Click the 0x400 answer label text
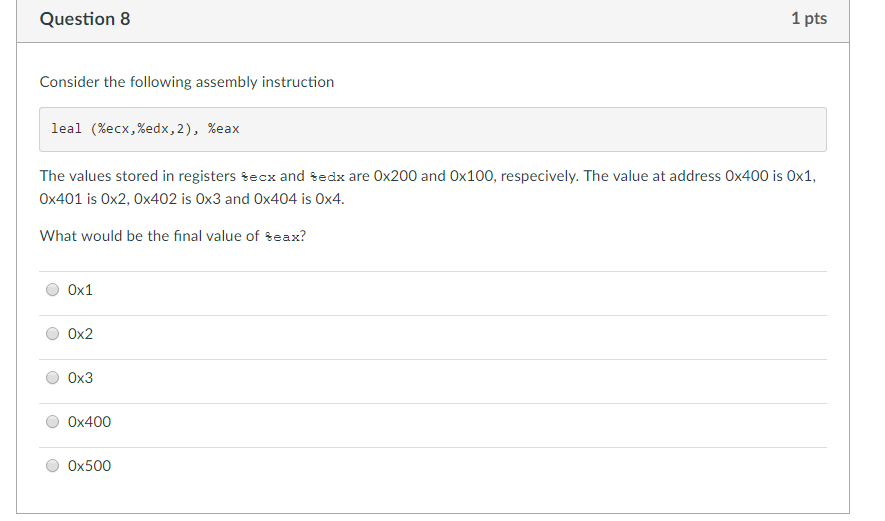The height and width of the screenshot is (521, 885). [x=90, y=422]
